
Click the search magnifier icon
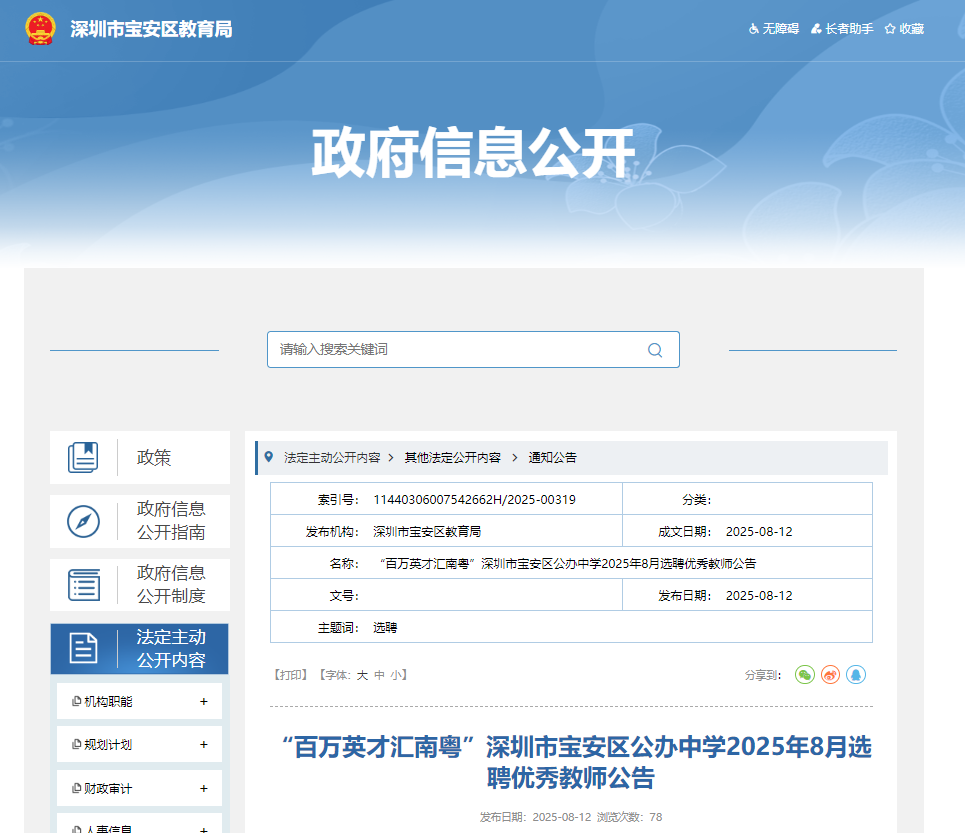(655, 350)
